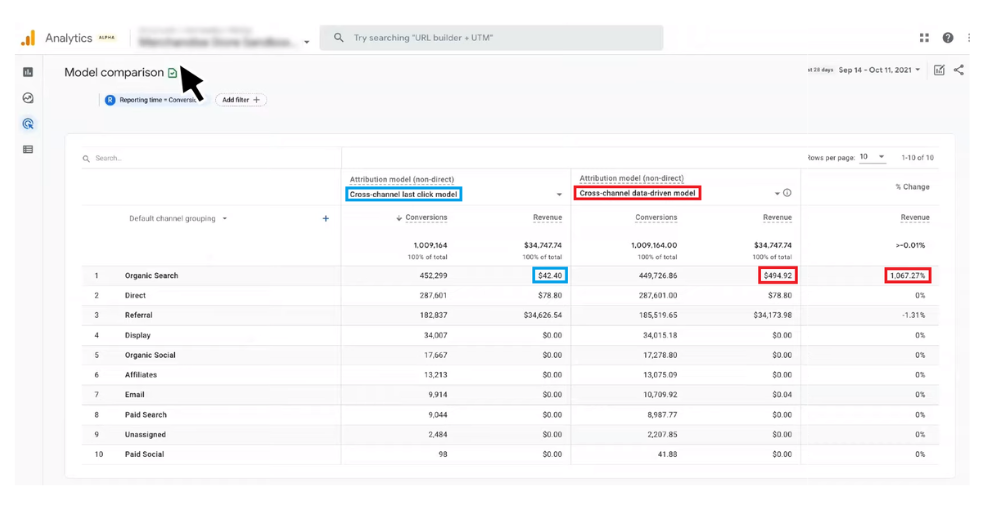
Task: Open the date range picker Sep 14 - Oct 11
Action: tap(880, 70)
